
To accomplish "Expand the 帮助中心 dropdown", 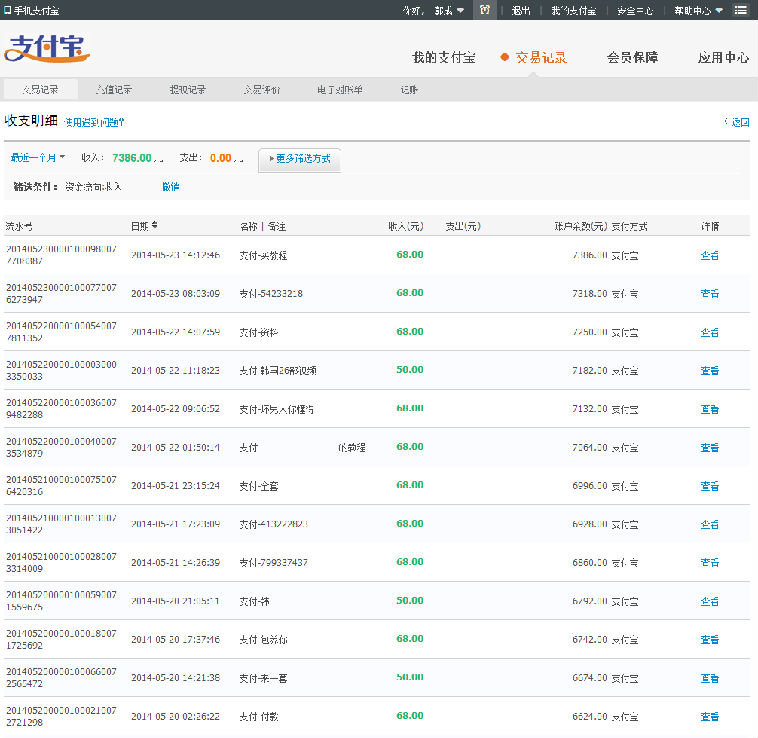I will (x=698, y=10).
